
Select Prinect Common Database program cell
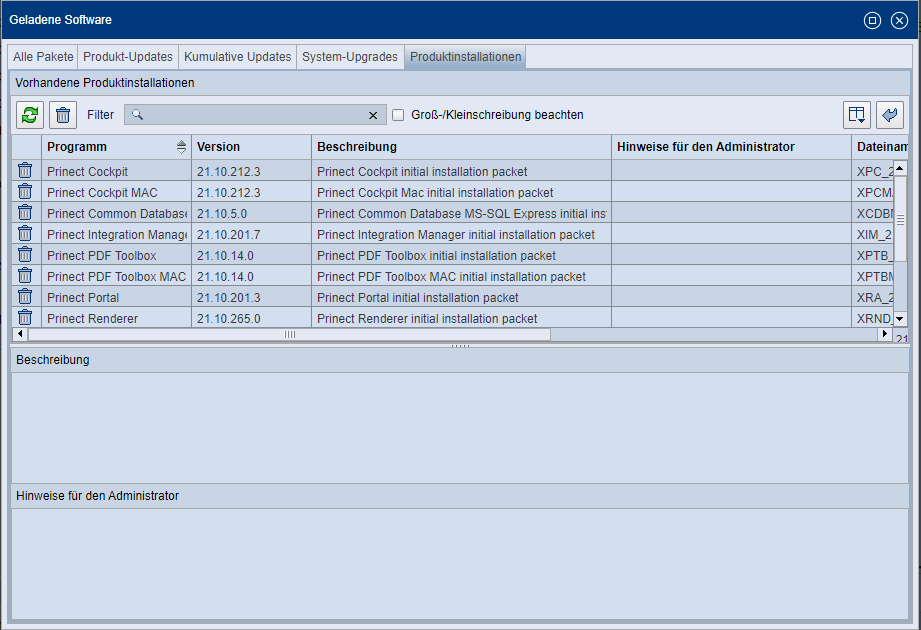(116, 214)
